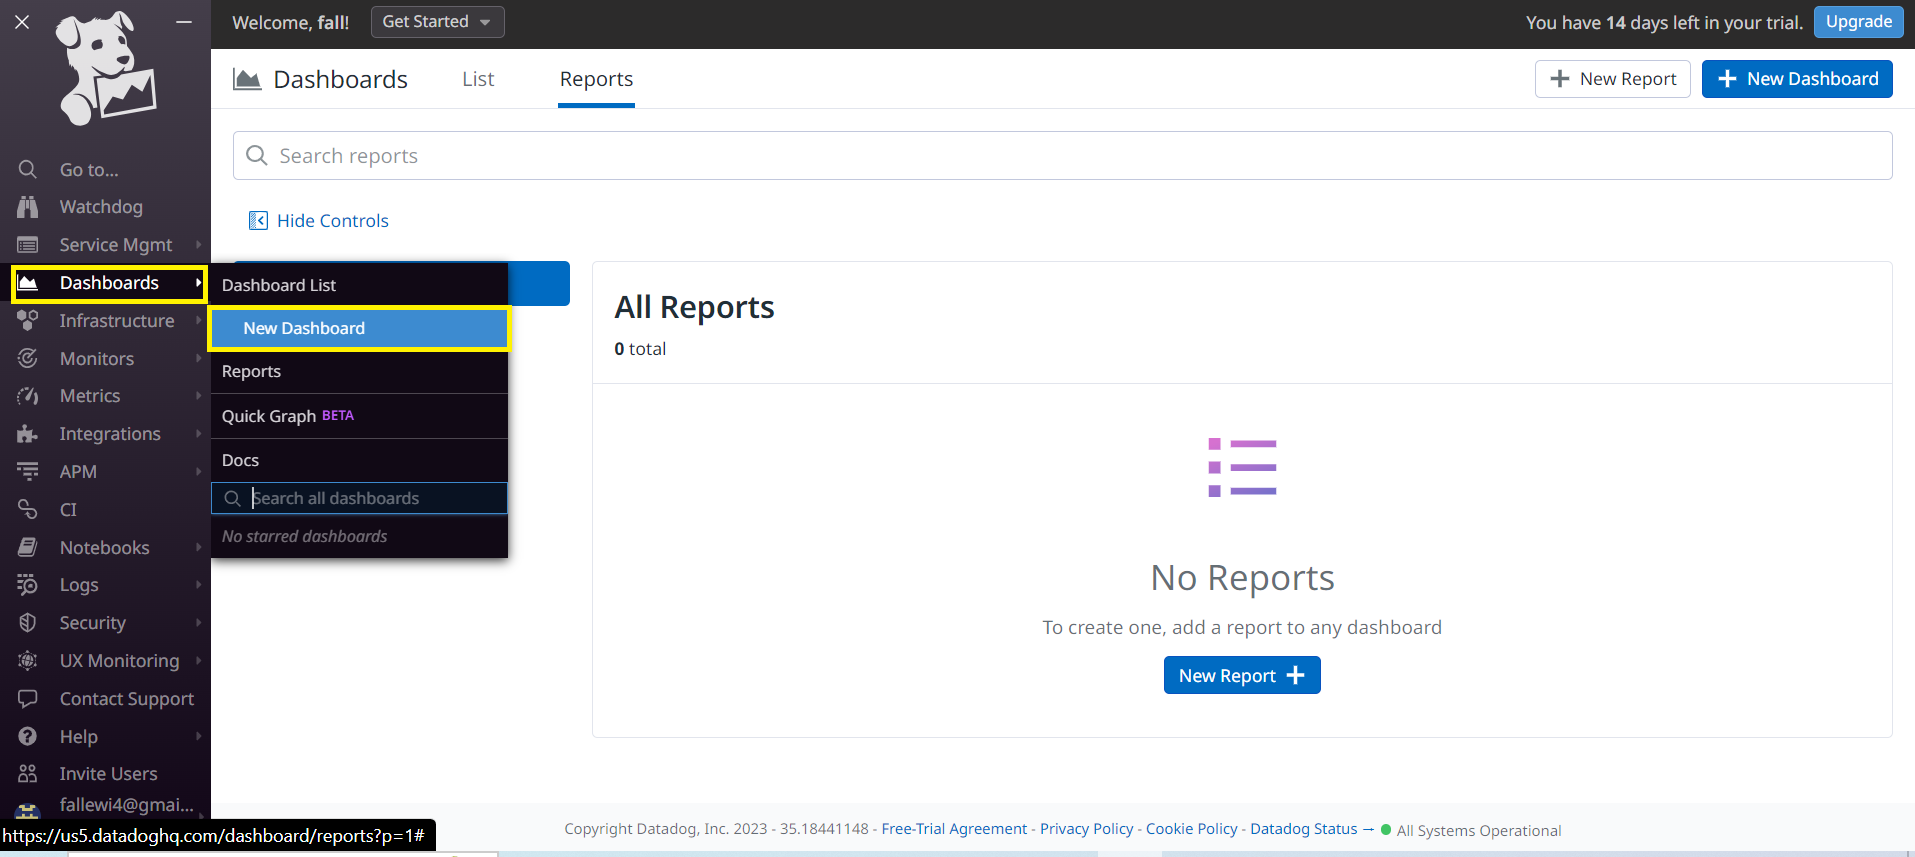The image size is (1915, 857).
Task: Open the Free-Trial Agreement link
Action: pyautogui.click(x=954, y=829)
